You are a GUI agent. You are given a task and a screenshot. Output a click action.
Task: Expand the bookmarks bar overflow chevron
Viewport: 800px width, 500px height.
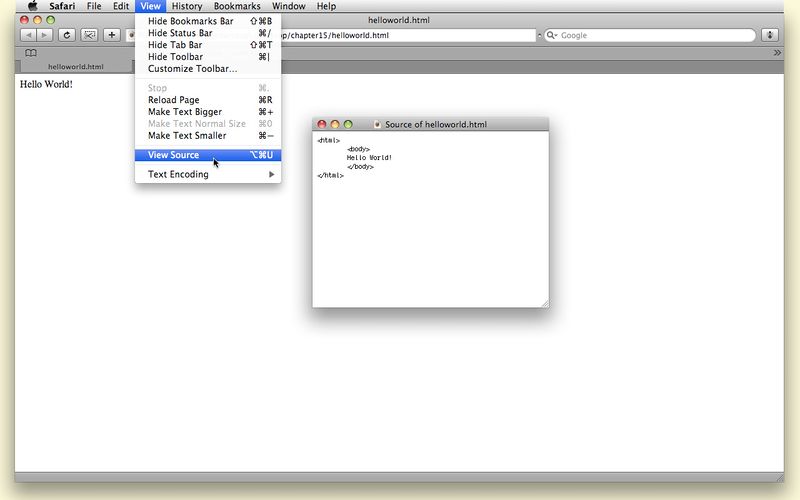click(777, 52)
